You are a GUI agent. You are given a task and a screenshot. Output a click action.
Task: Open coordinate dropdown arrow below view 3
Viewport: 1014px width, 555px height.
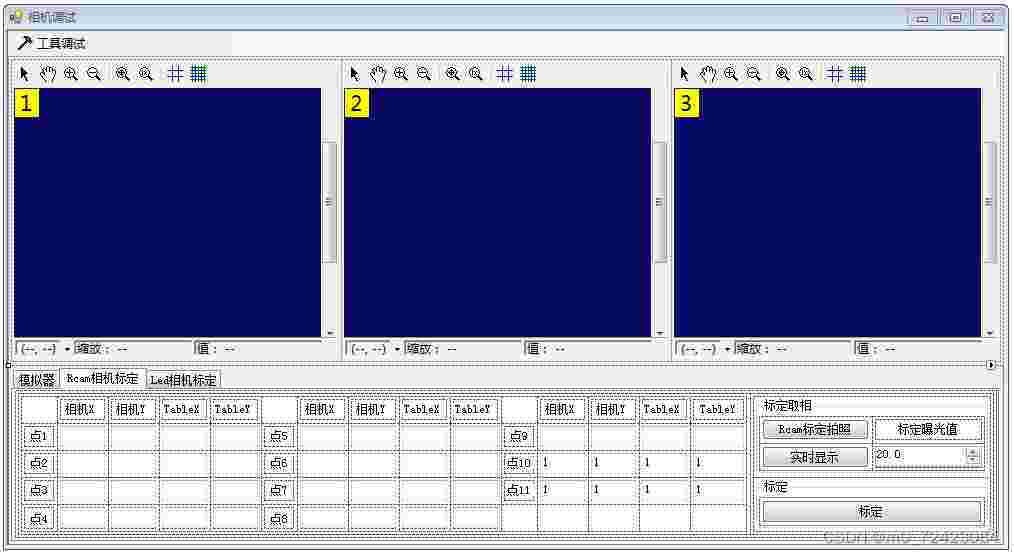pos(727,349)
